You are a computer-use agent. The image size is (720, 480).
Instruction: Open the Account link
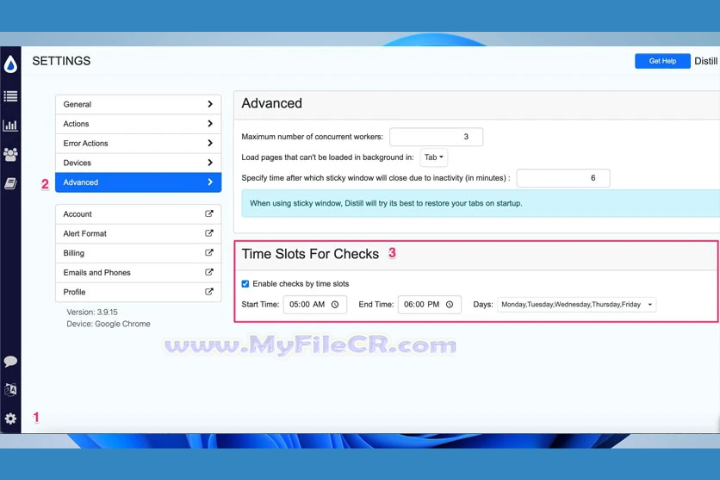[x=138, y=214]
